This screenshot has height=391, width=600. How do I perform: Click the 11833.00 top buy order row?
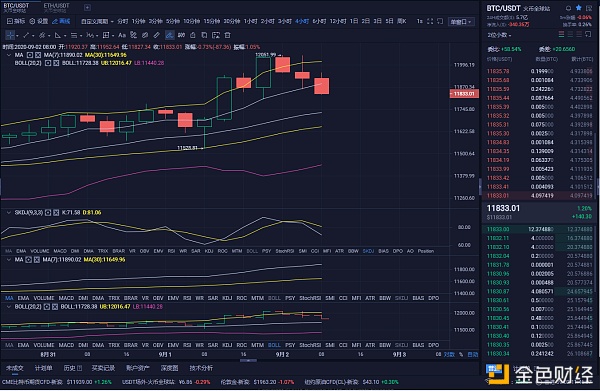(540, 229)
